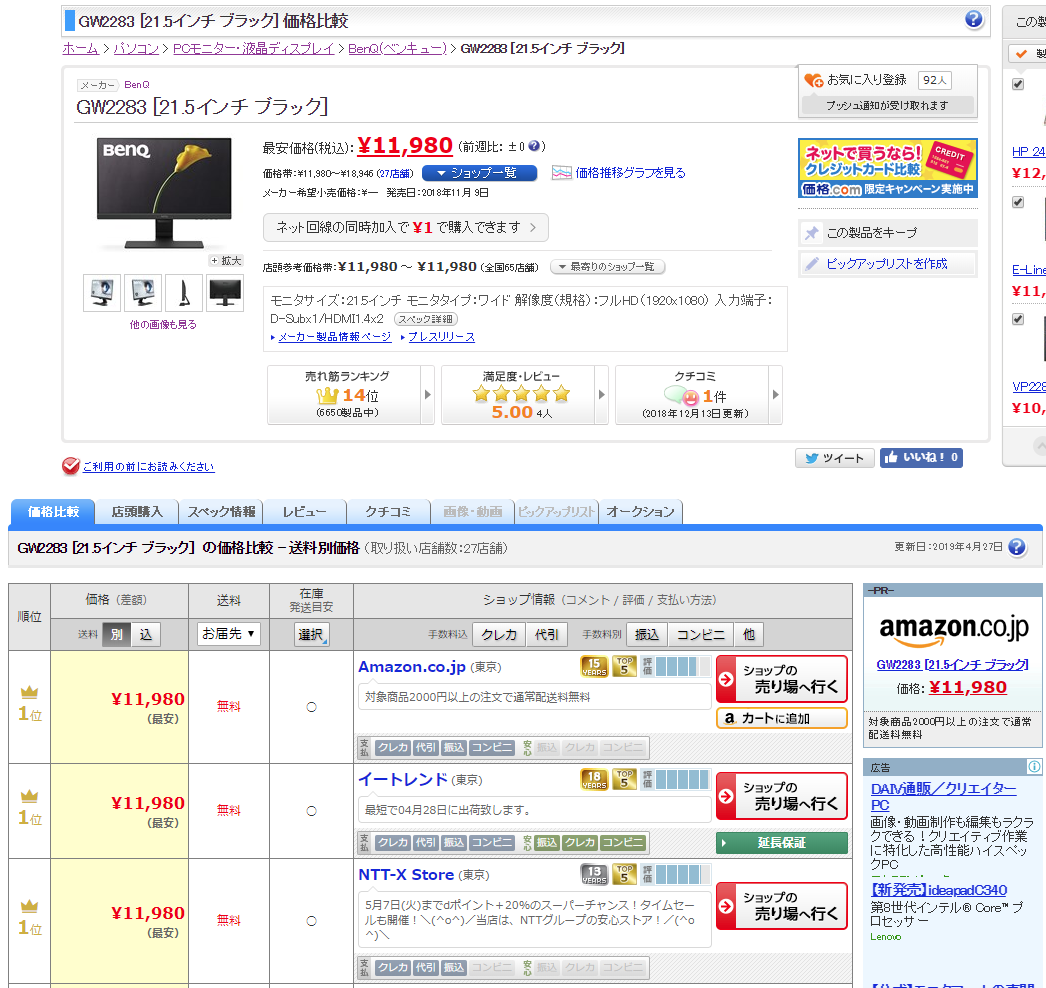1046x988 pixels.
Task: Click the speech bubble kuchikomi icon
Action: pos(681,396)
